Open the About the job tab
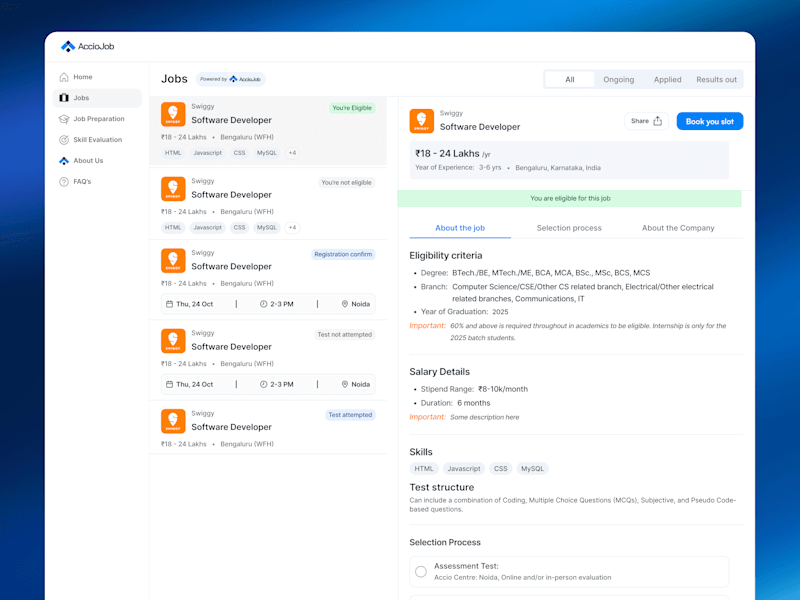 (x=460, y=228)
